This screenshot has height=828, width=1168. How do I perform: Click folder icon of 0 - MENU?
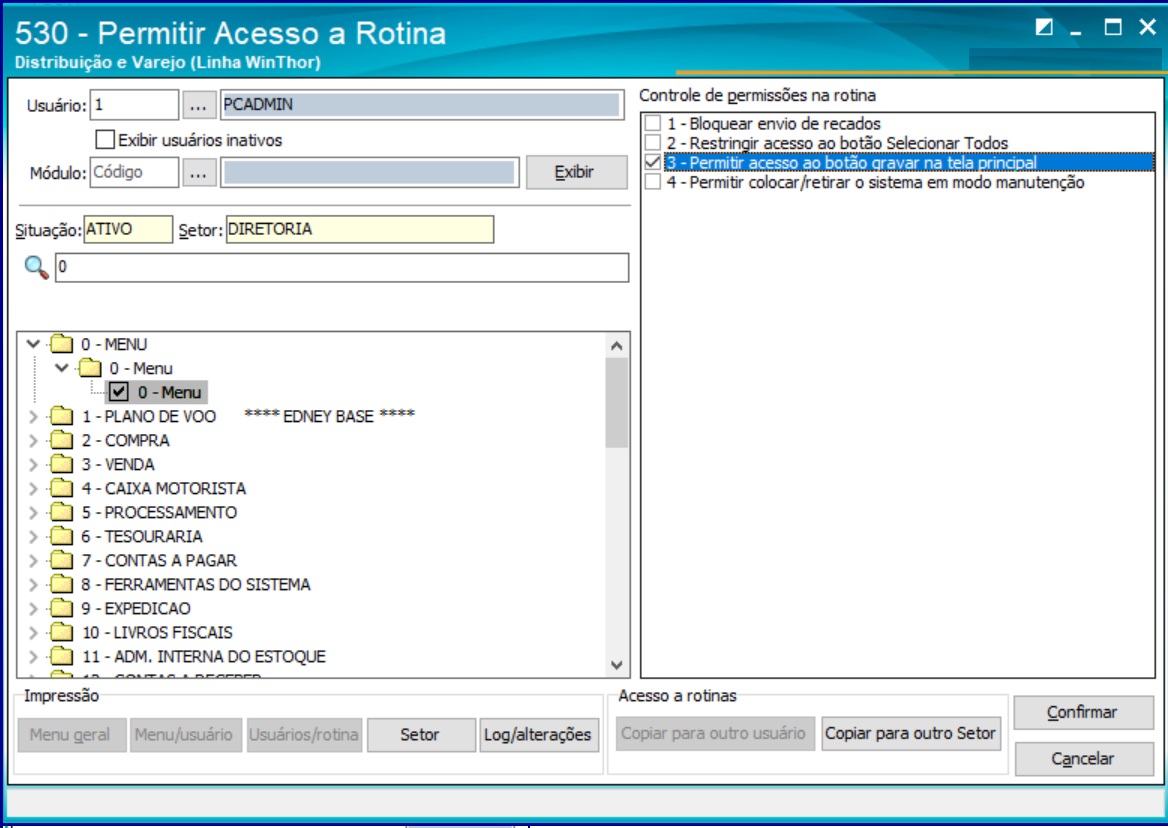coord(61,344)
